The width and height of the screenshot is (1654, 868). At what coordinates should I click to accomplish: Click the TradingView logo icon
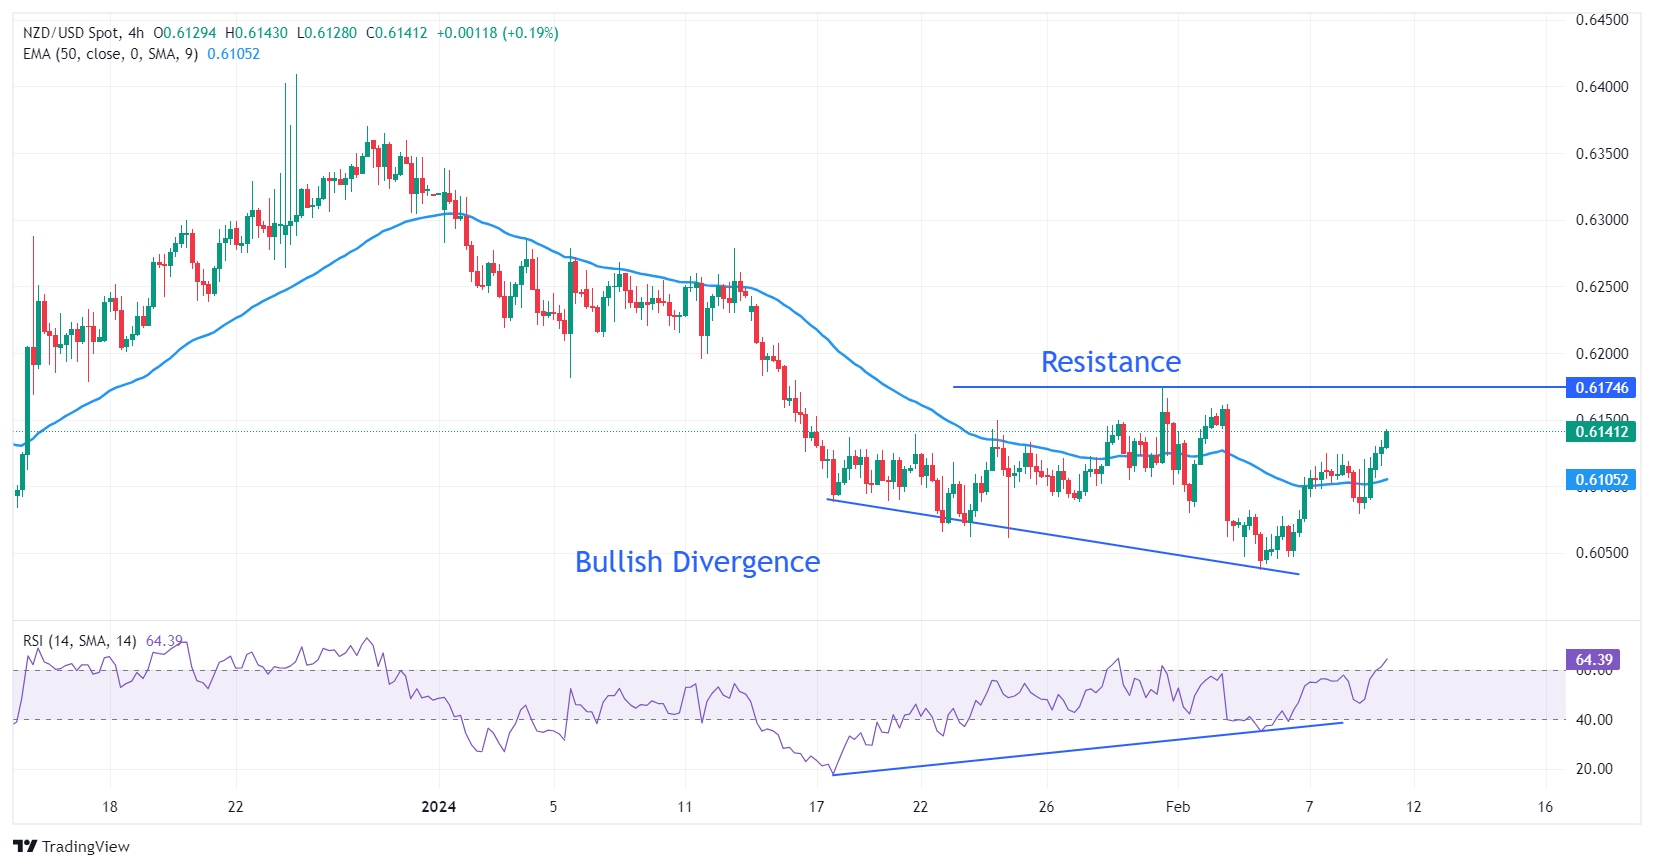tap(25, 846)
